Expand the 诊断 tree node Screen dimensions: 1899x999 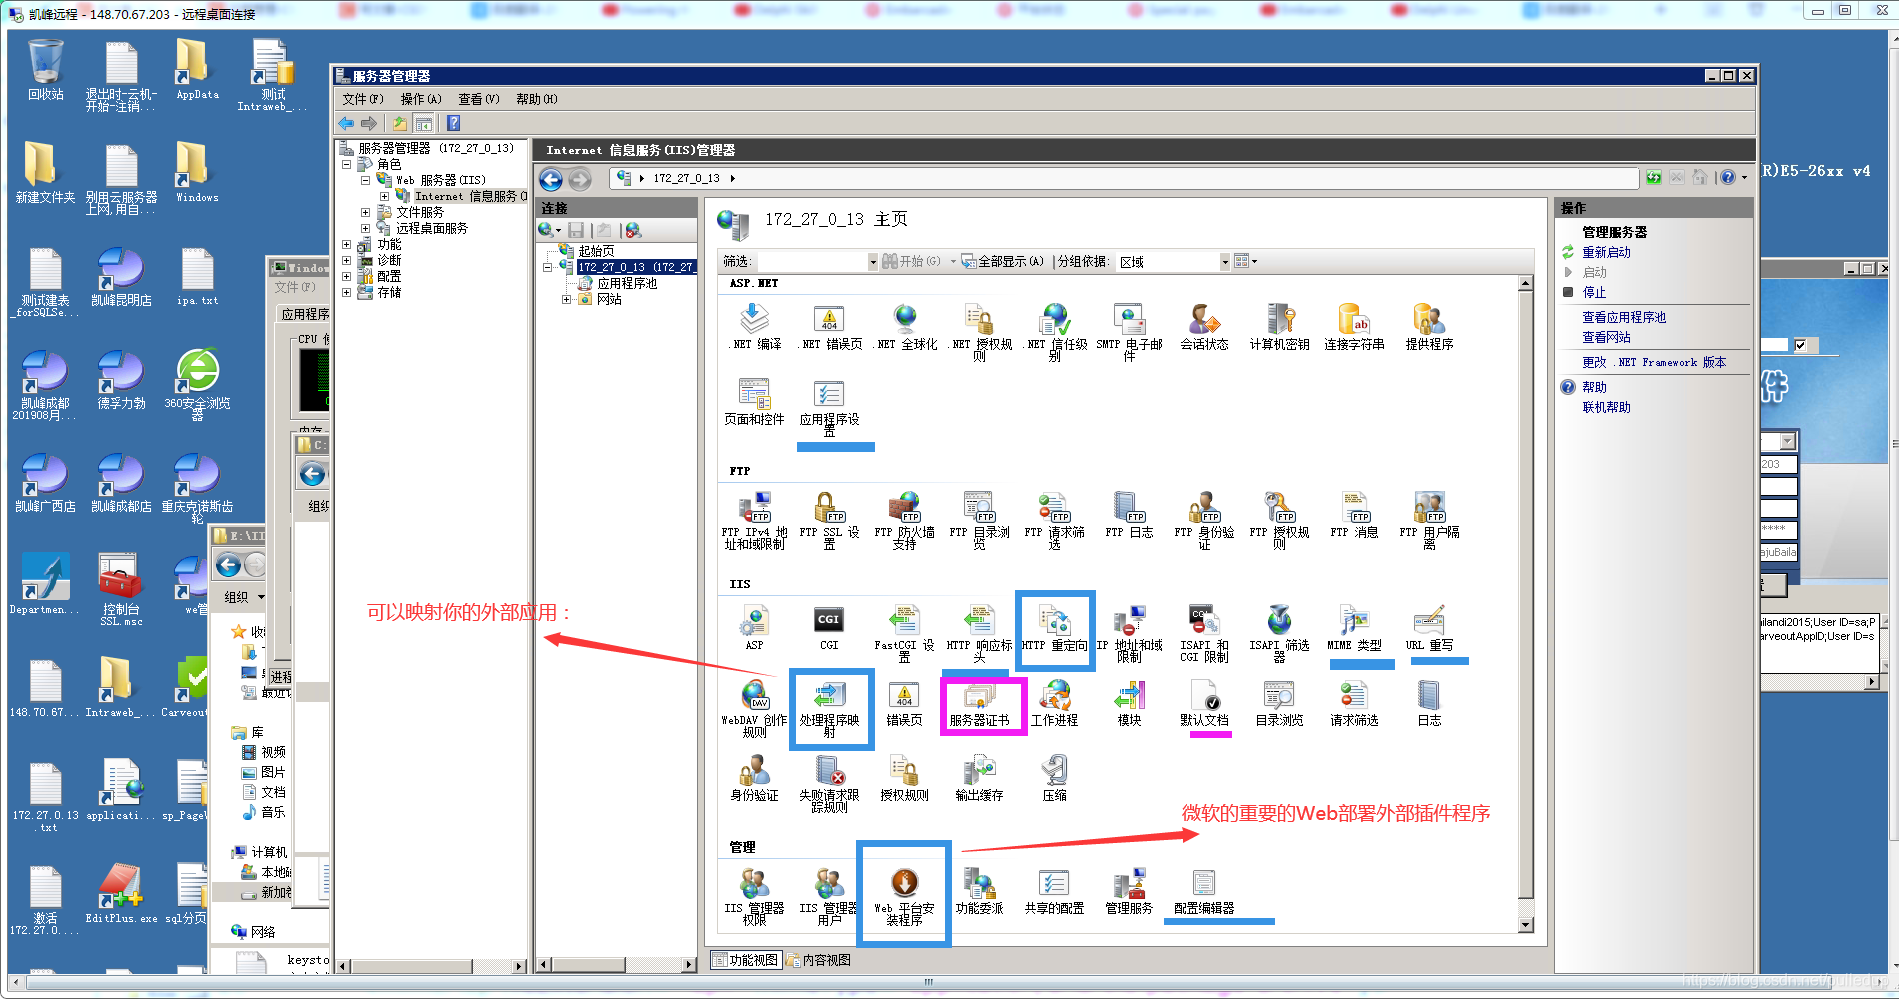(347, 260)
